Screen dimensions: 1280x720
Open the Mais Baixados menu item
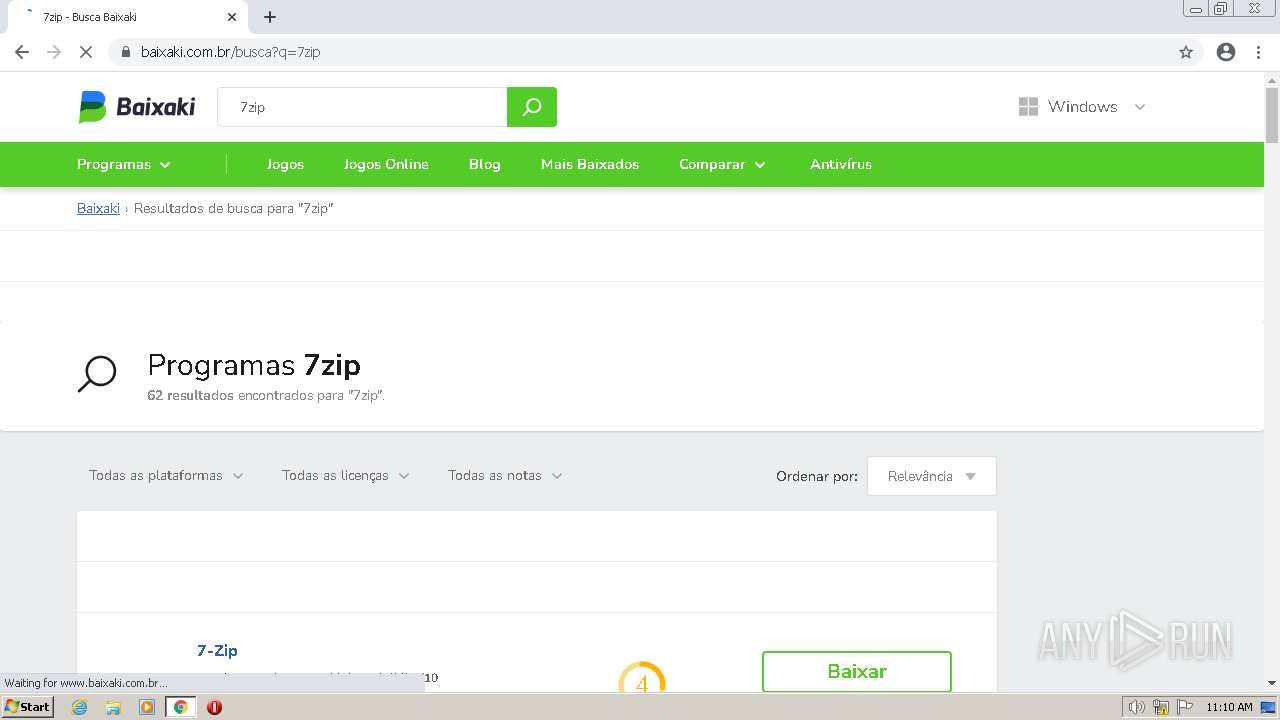pyautogui.click(x=590, y=164)
